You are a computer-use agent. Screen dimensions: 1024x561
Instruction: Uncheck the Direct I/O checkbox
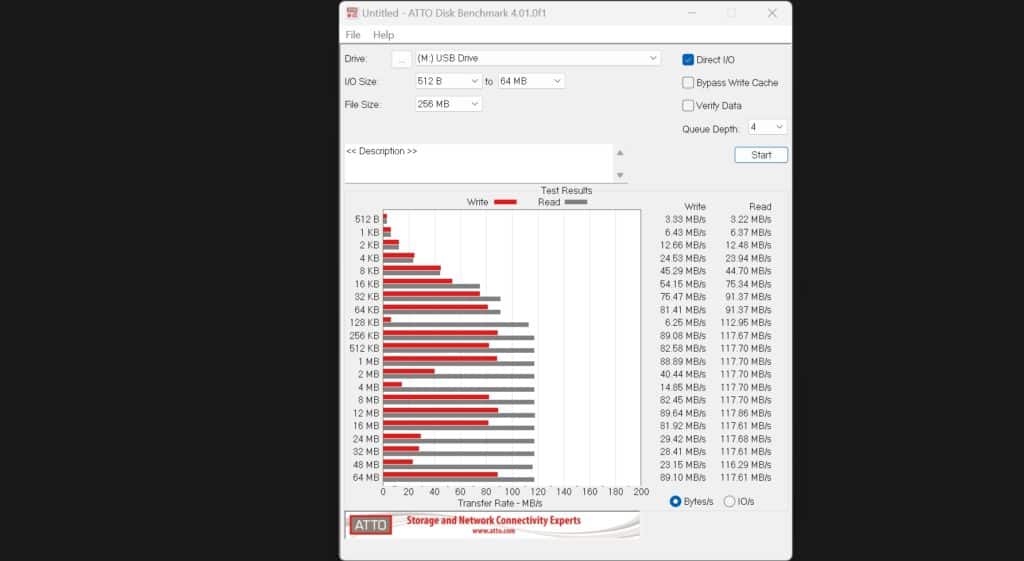click(688, 59)
